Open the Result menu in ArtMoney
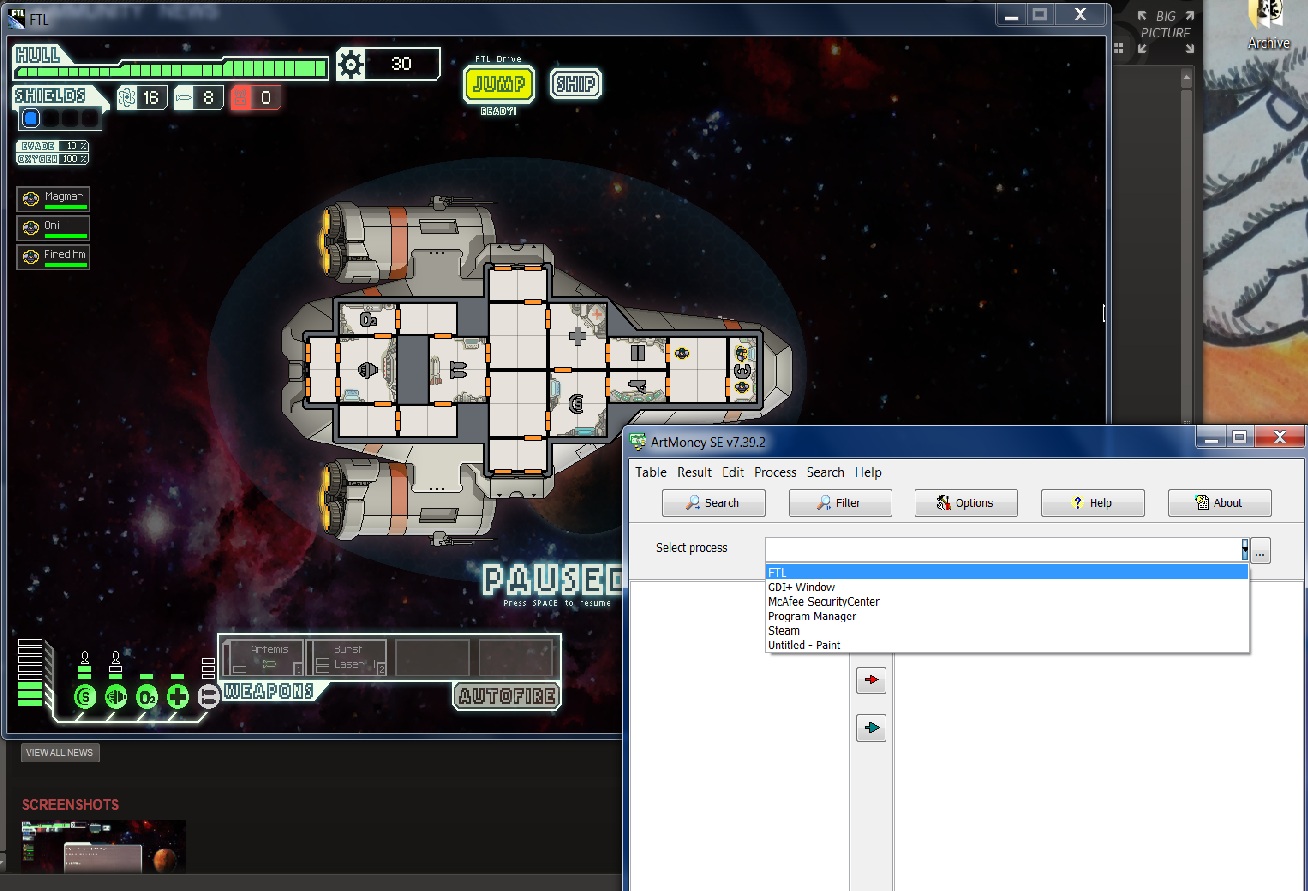Viewport: 1308px width, 891px height. [694, 472]
